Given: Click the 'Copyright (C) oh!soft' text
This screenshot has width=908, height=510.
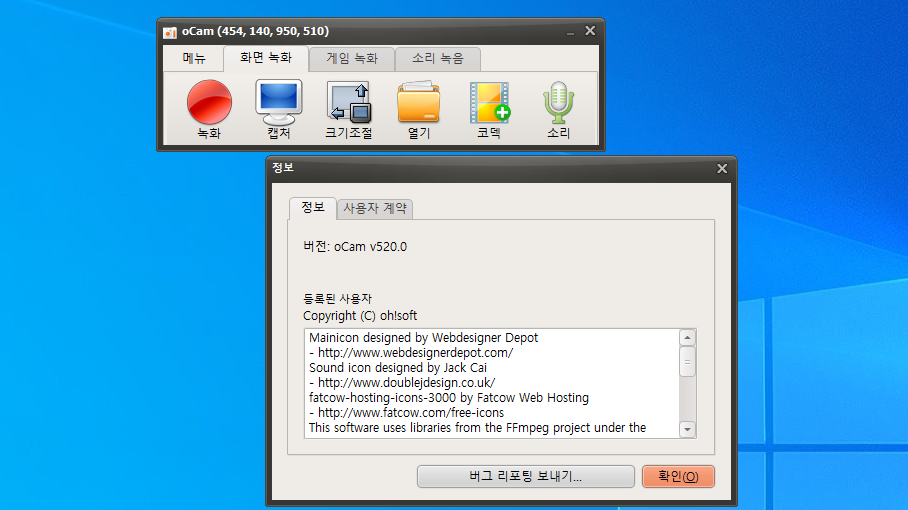Looking at the screenshot, I should 360,315.
